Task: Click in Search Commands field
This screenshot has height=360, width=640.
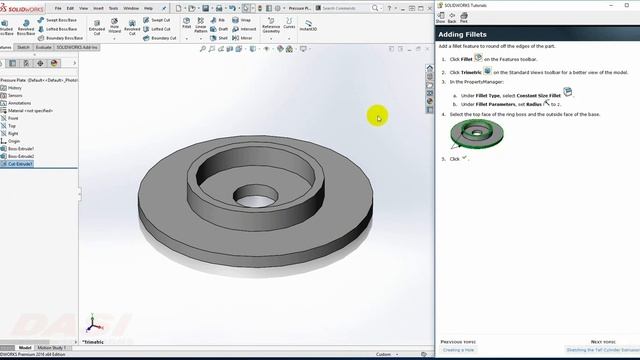Action: click(343, 8)
